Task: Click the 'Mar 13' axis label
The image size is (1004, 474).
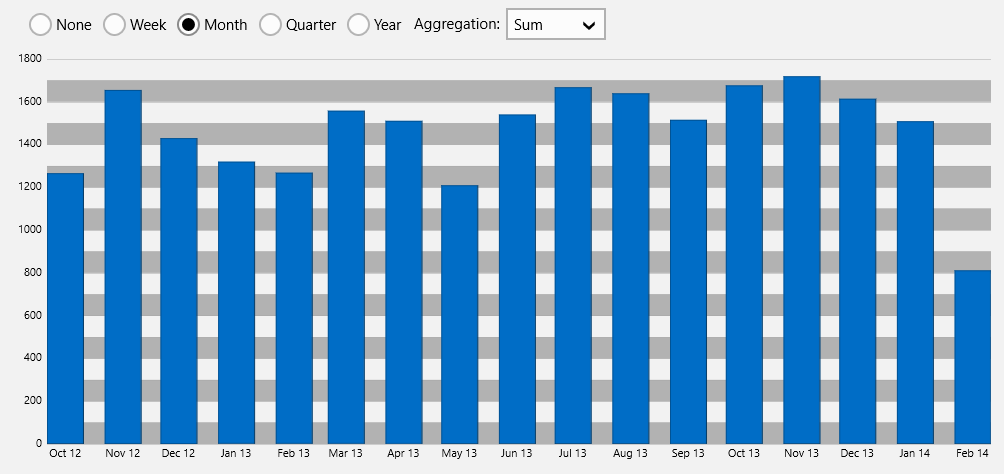Action: [346, 454]
